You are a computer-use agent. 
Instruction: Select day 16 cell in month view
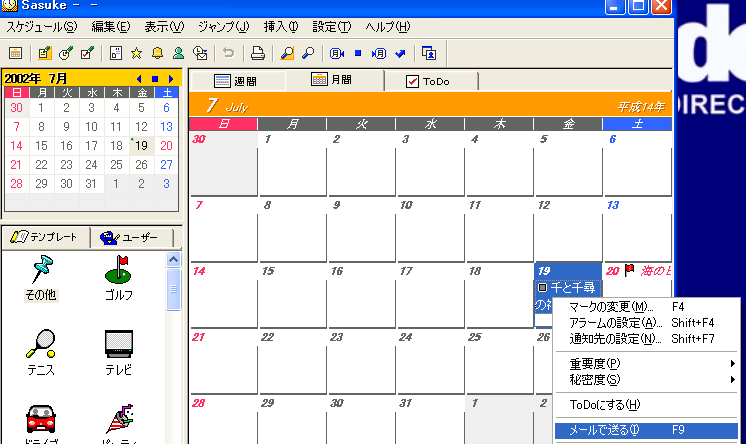[x=361, y=296]
